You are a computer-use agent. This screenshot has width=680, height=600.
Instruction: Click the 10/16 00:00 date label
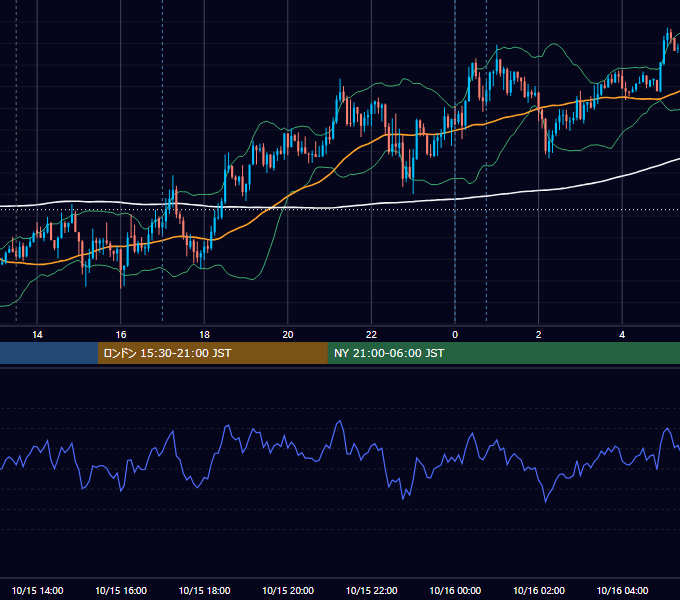coord(455,590)
